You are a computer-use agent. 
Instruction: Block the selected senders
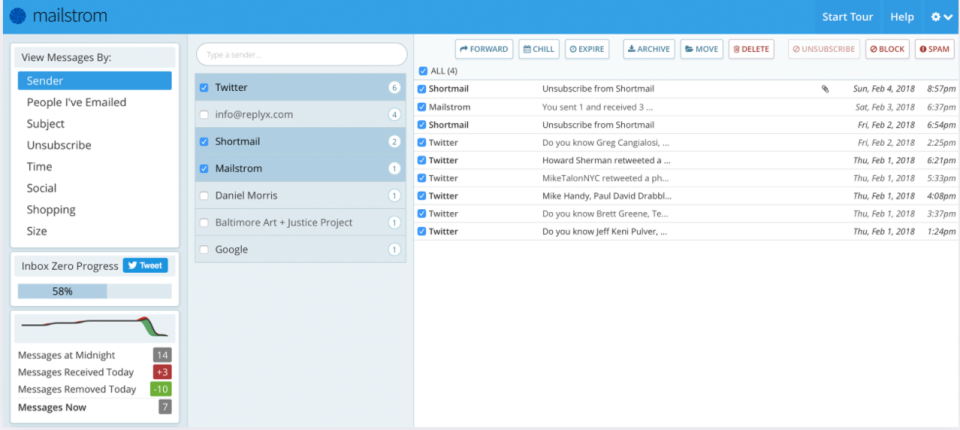pyautogui.click(x=887, y=49)
